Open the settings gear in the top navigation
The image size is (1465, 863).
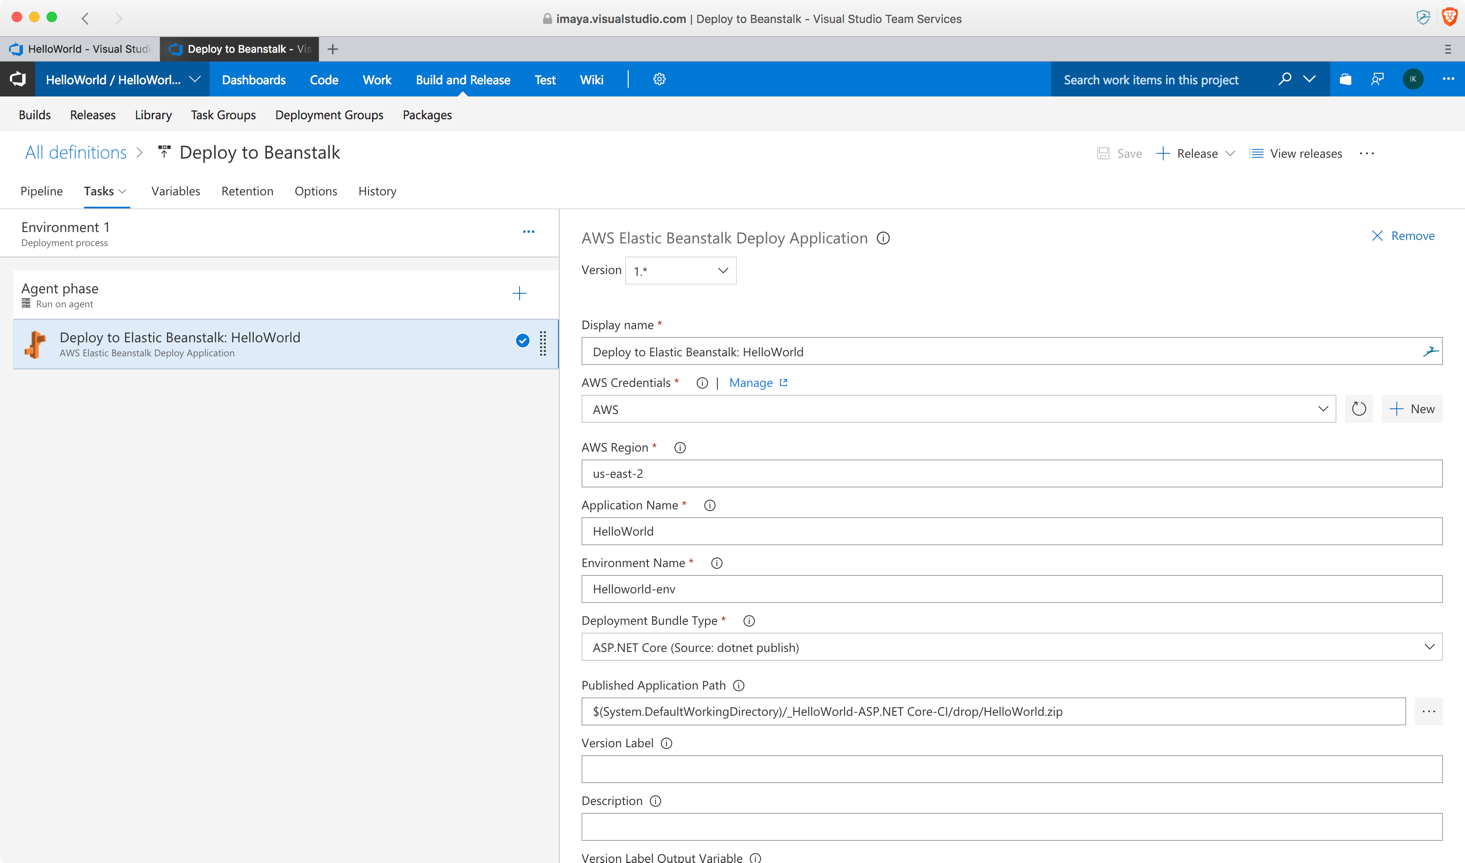659,79
